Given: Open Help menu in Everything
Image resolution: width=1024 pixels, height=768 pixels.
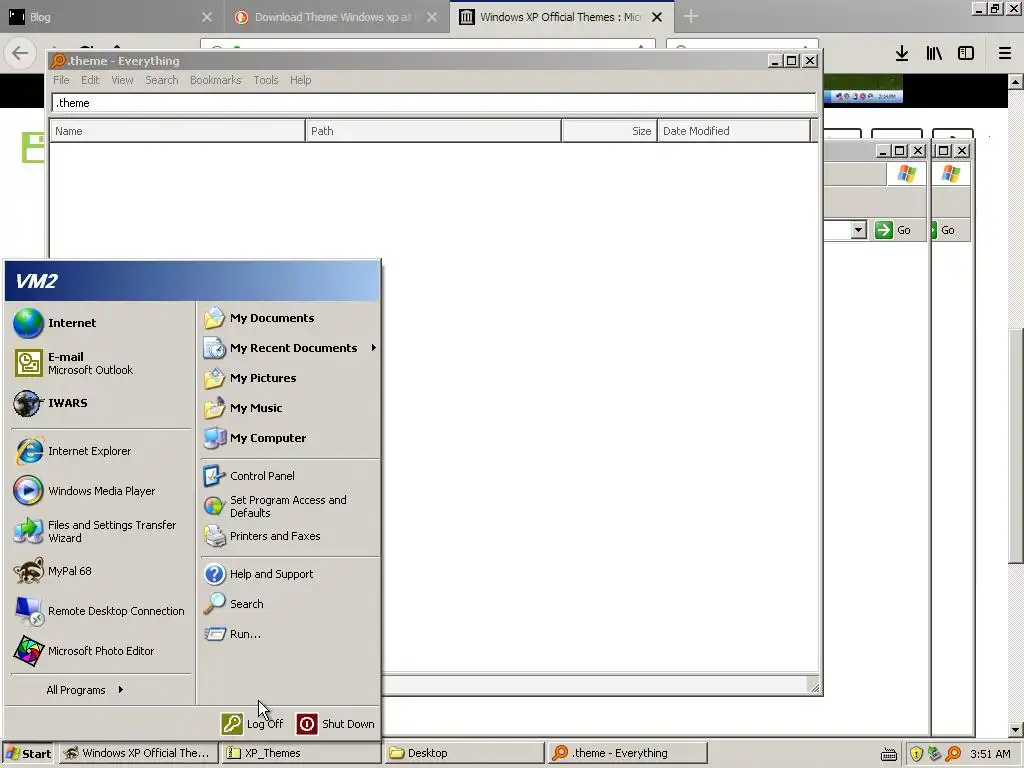Looking at the screenshot, I should point(300,80).
